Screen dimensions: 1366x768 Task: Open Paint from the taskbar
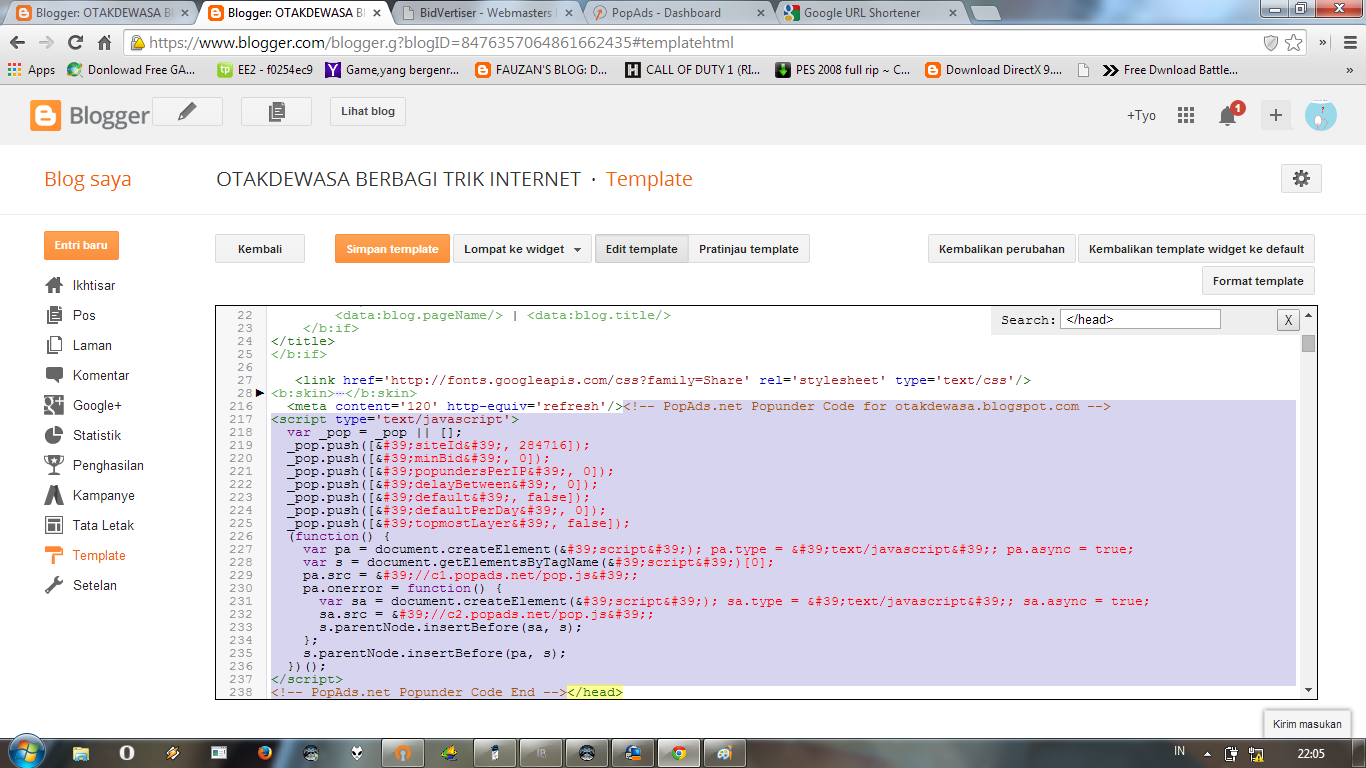pyautogui.click(x=724, y=752)
